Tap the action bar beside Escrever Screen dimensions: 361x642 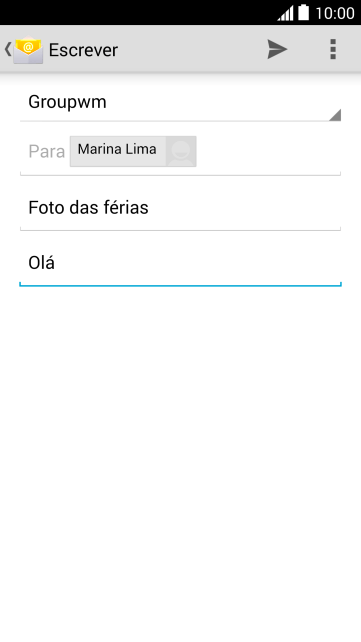188,50
